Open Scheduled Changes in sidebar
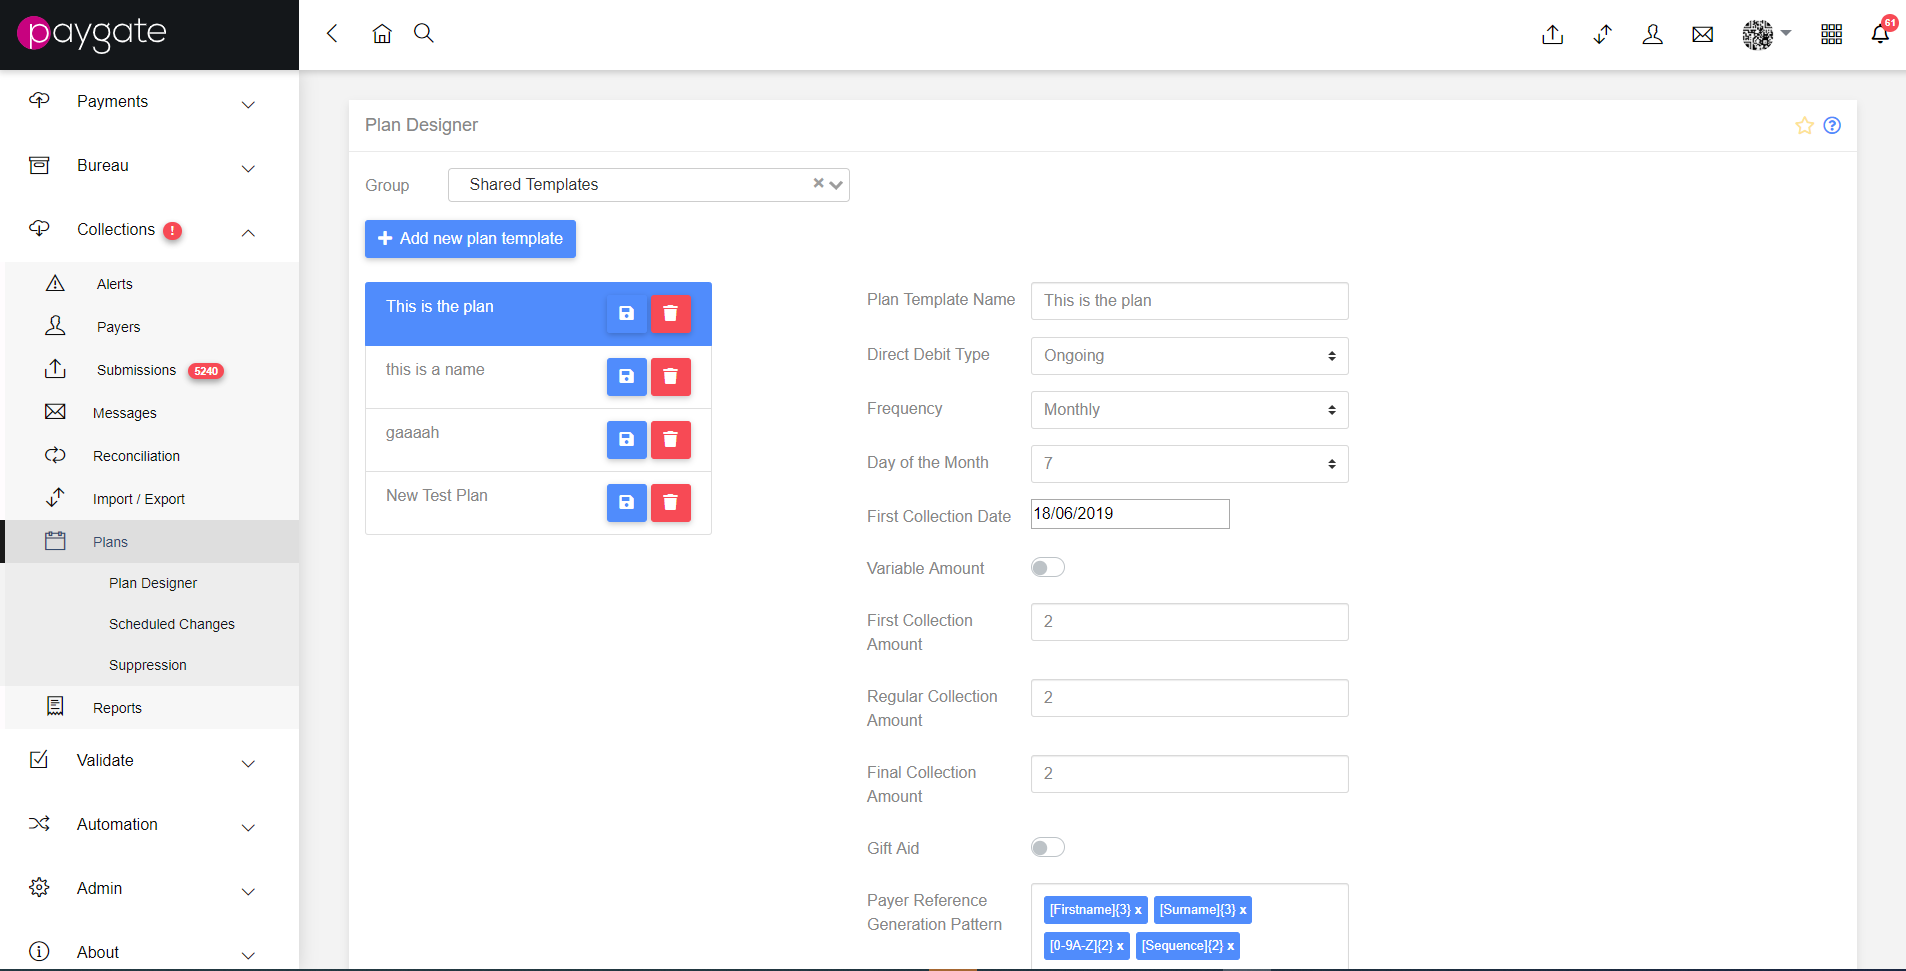This screenshot has height=971, width=1906. tap(172, 624)
